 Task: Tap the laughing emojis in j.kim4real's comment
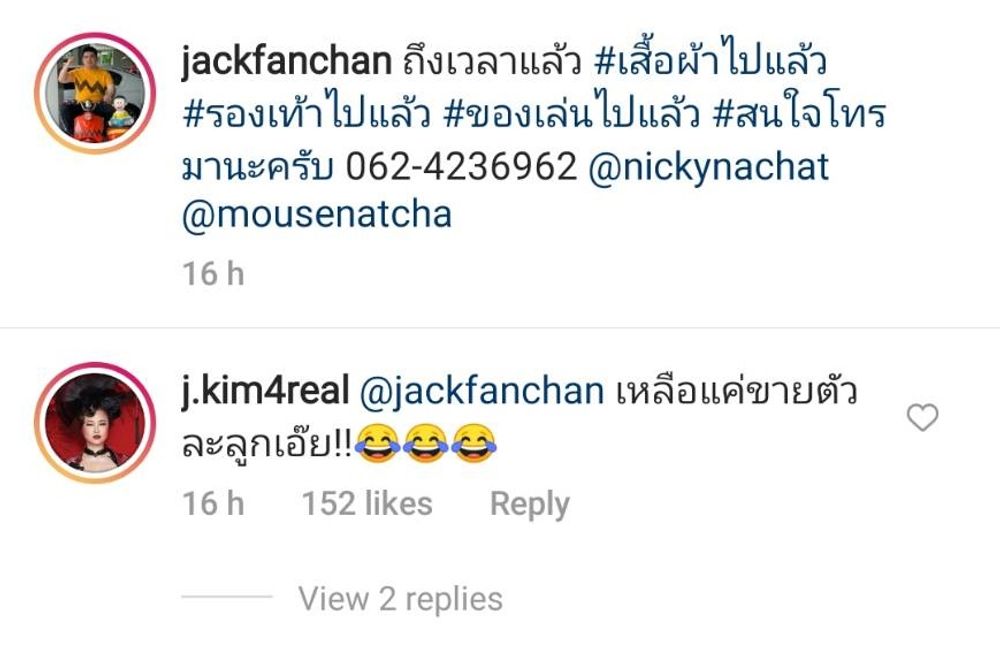[426, 443]
